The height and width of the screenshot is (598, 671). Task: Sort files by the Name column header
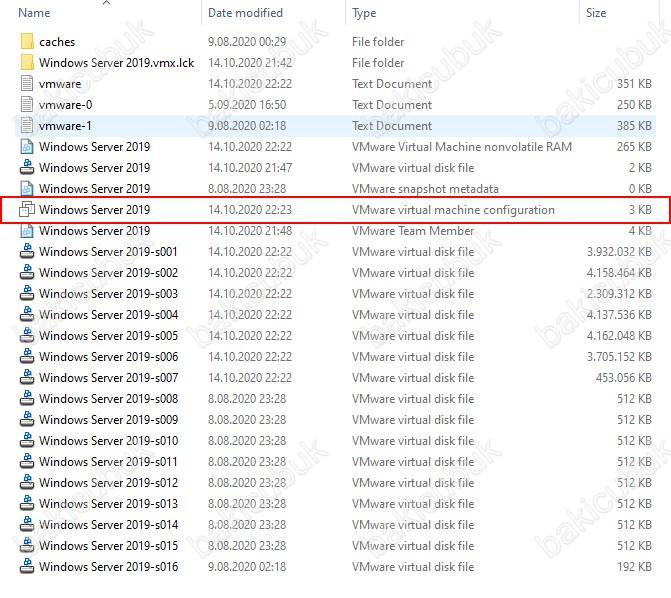click(x=34, y=13)
